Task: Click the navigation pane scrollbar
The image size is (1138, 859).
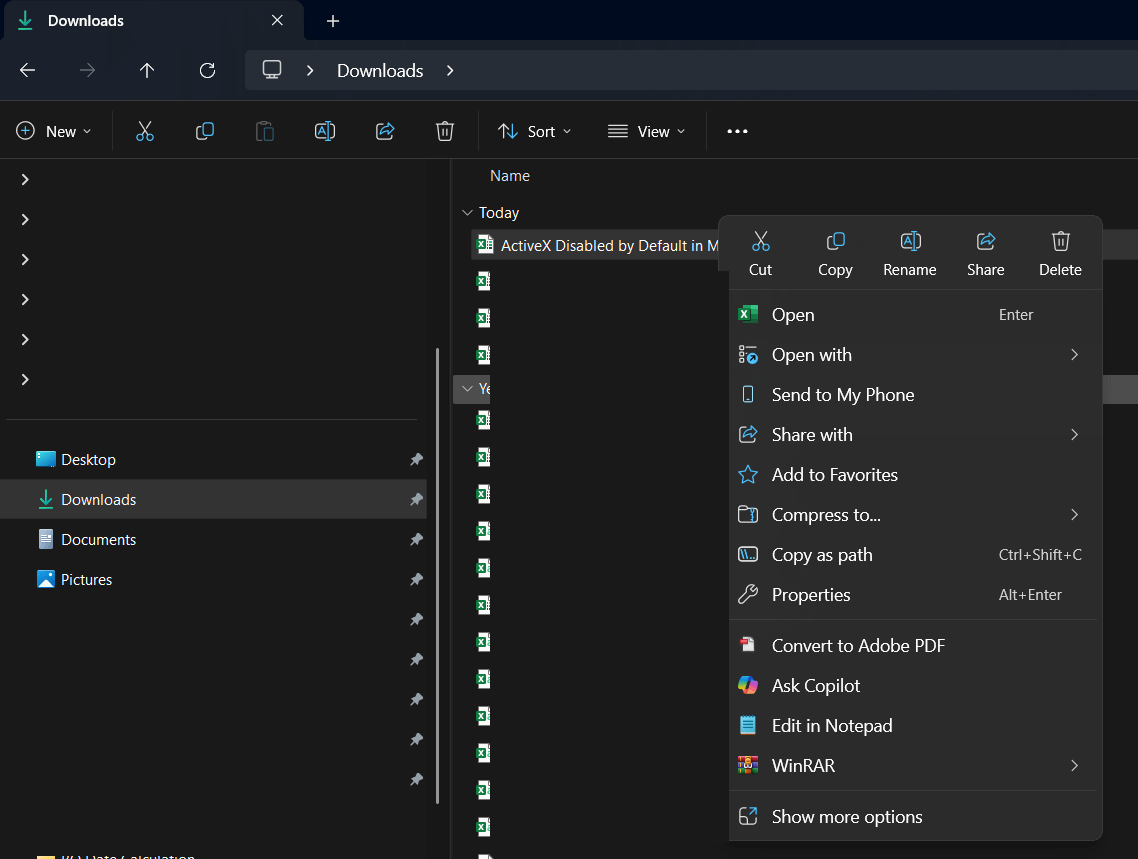Action: click(438, 575)
